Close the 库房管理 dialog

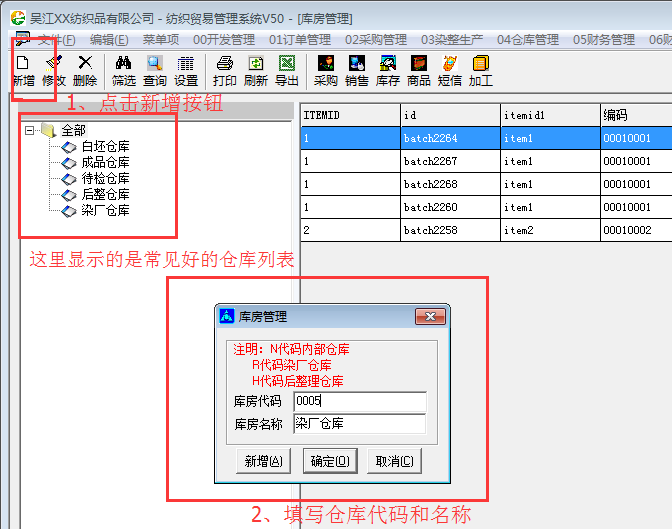coord(430,317)
